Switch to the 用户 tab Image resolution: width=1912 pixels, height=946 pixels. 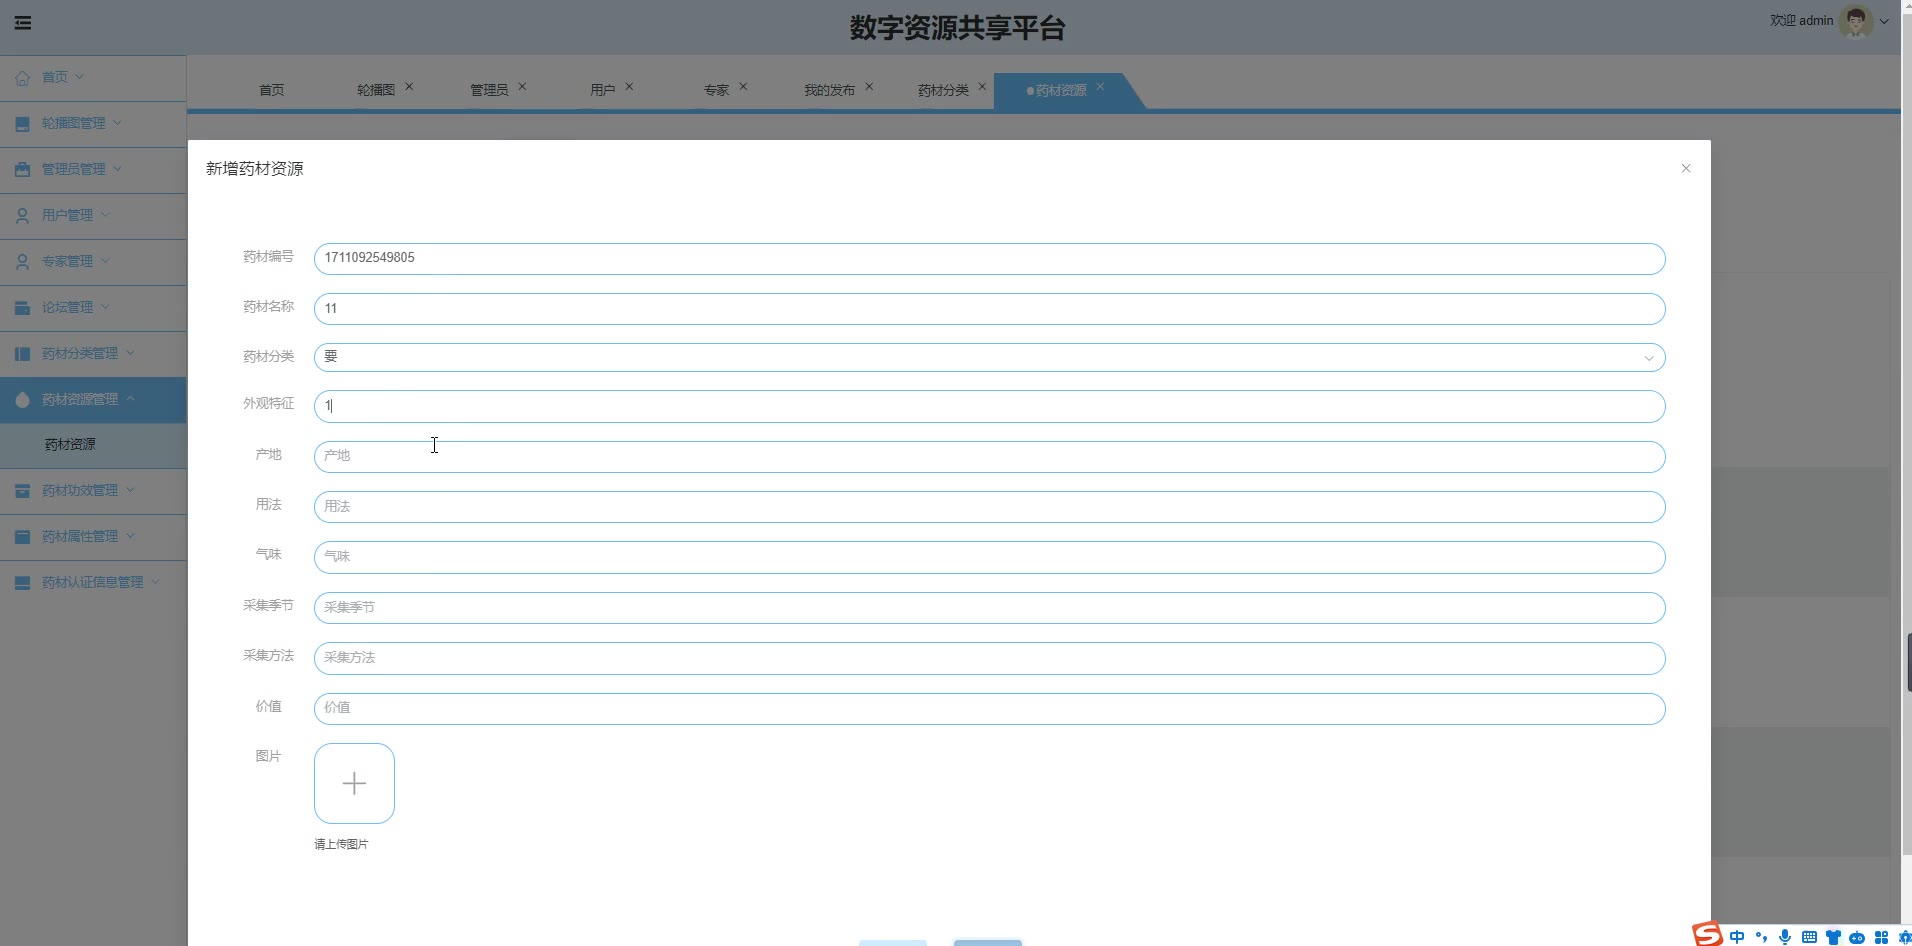point(602,90)
